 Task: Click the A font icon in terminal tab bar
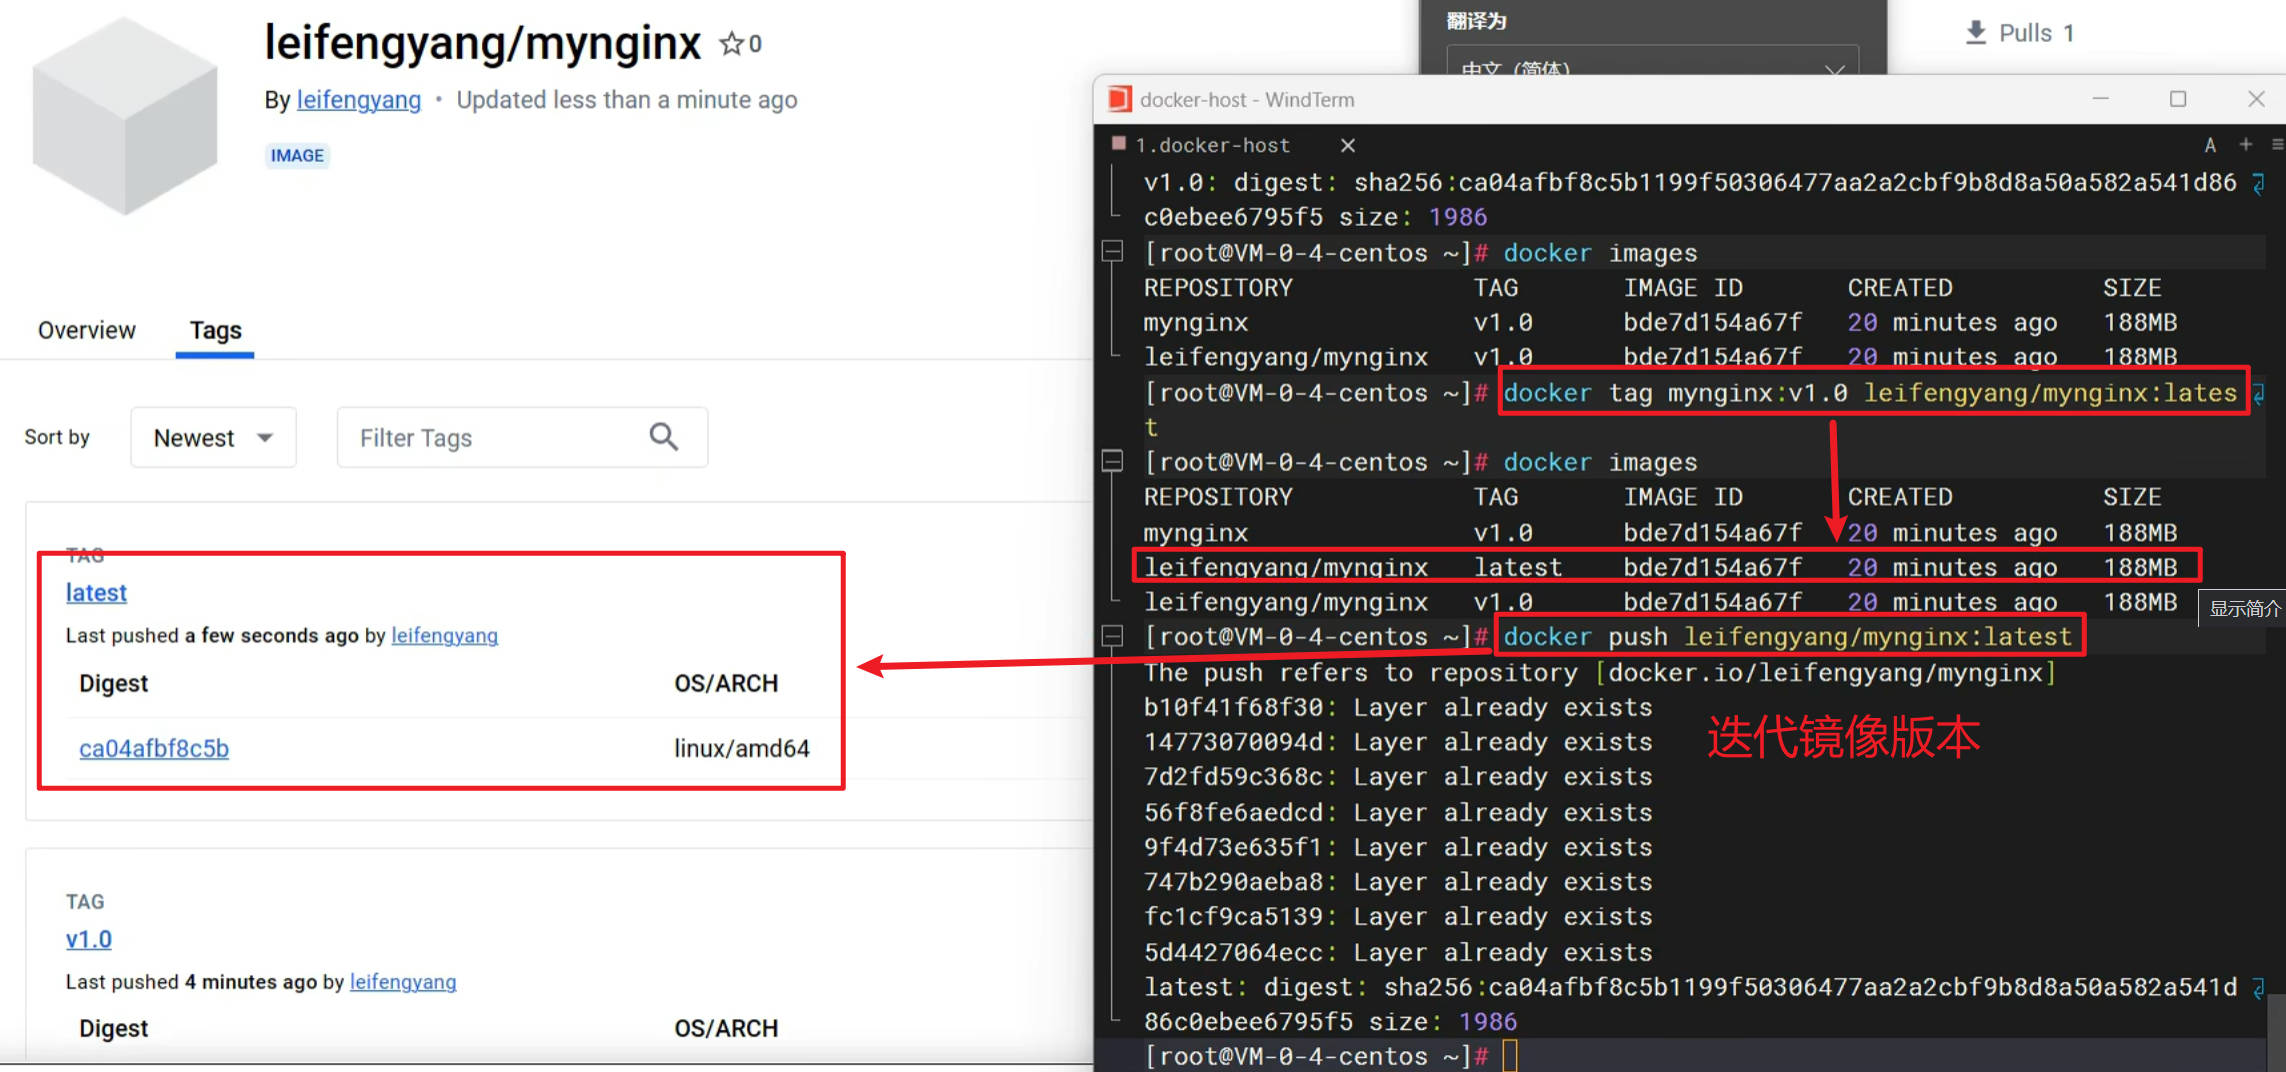(2210, 145)
